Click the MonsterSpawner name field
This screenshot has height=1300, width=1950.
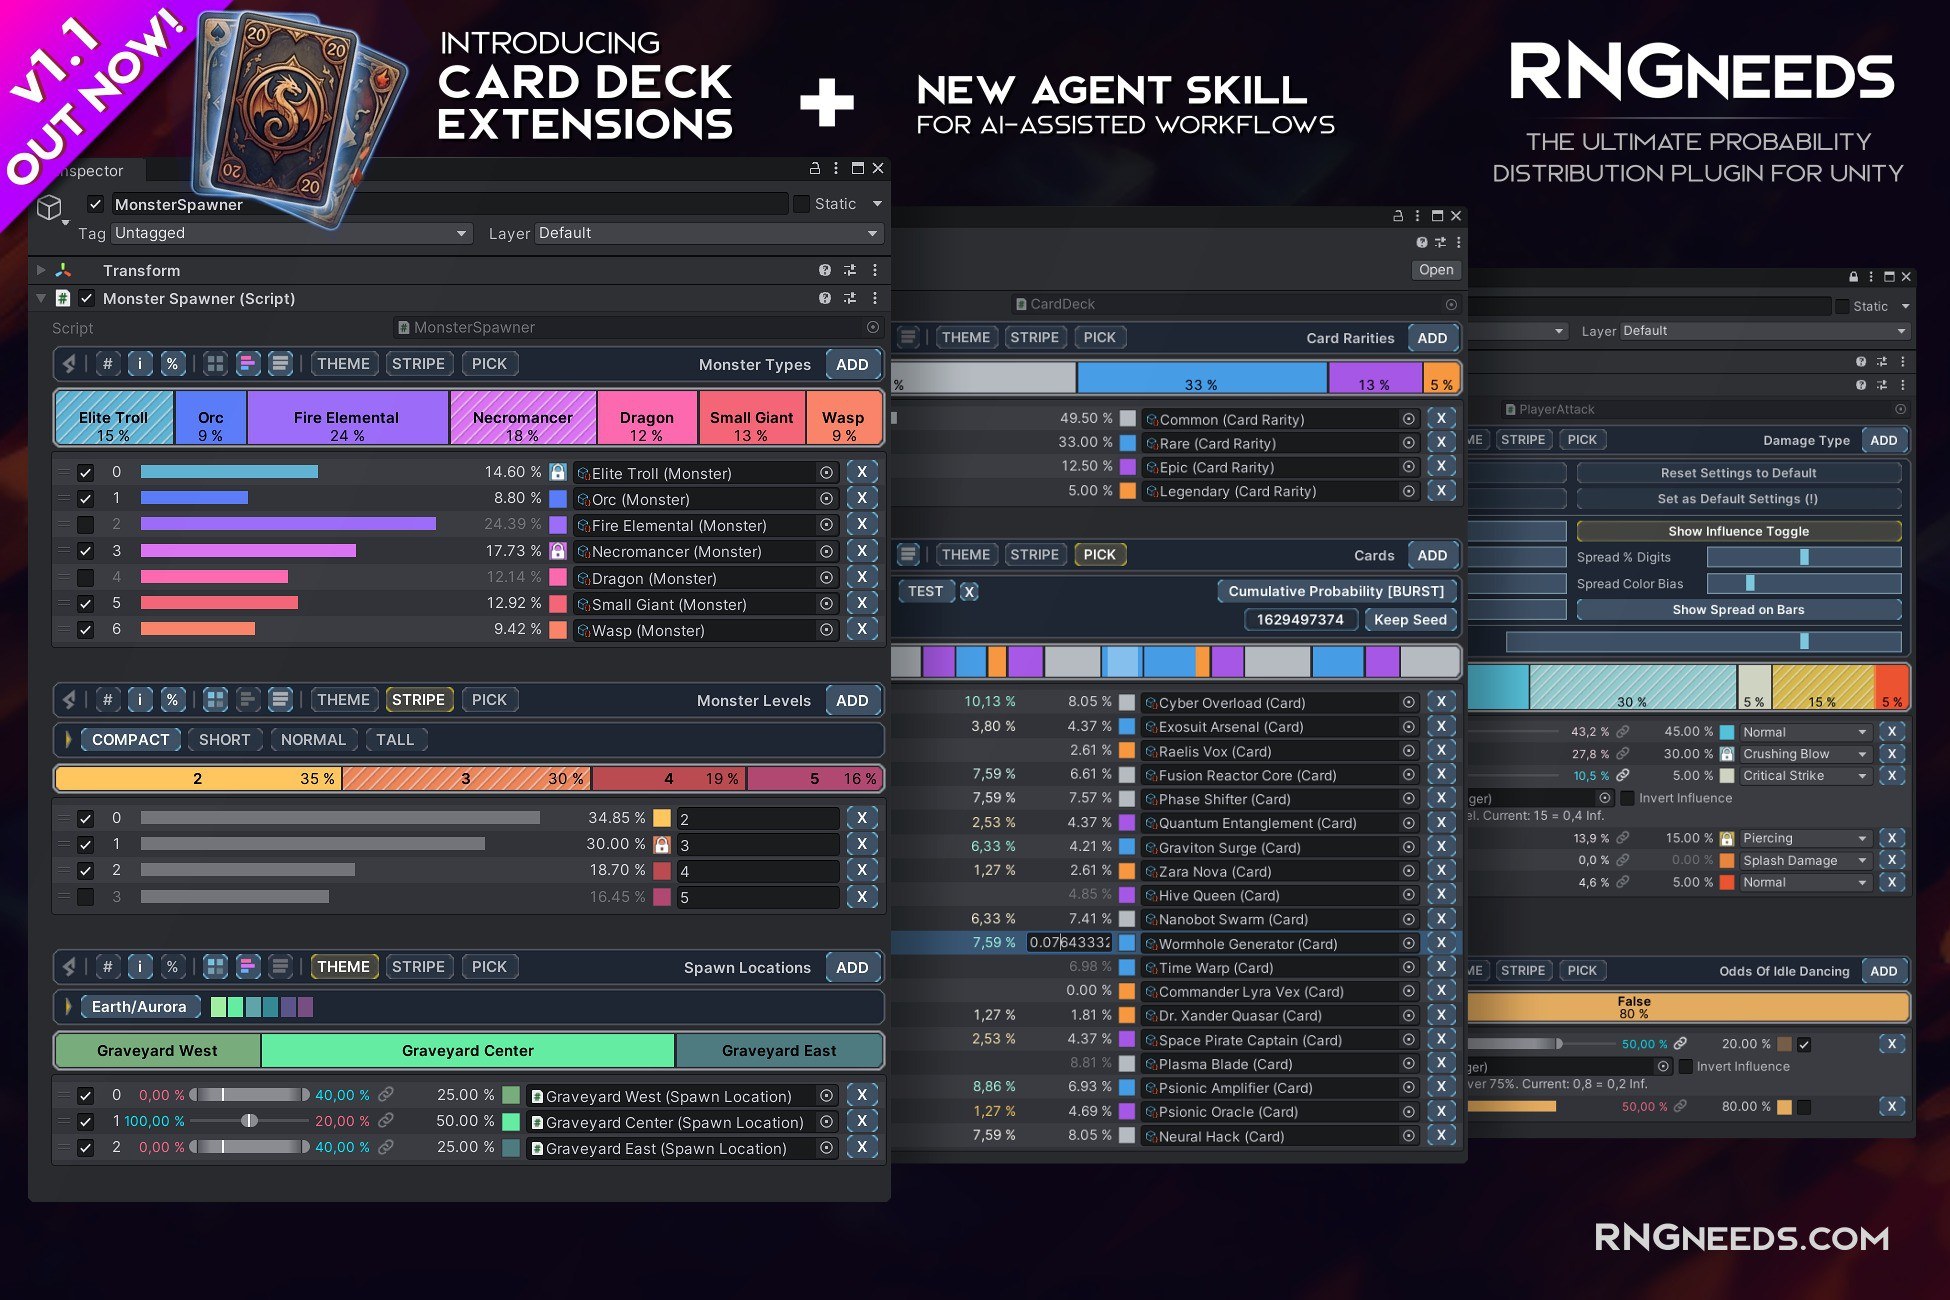449,204
